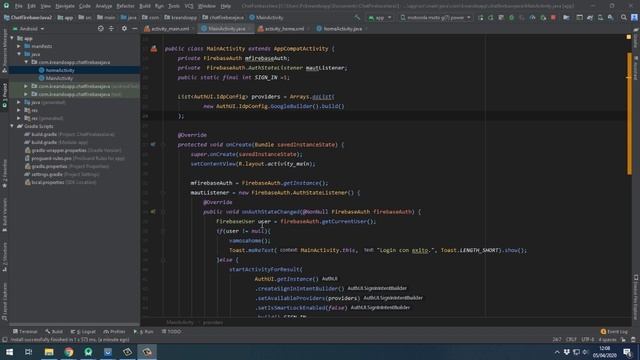Click 'user' variable in FirebaseUser line
The height and width of the screenshot is (360, 640).
click(x=264, y=221)
